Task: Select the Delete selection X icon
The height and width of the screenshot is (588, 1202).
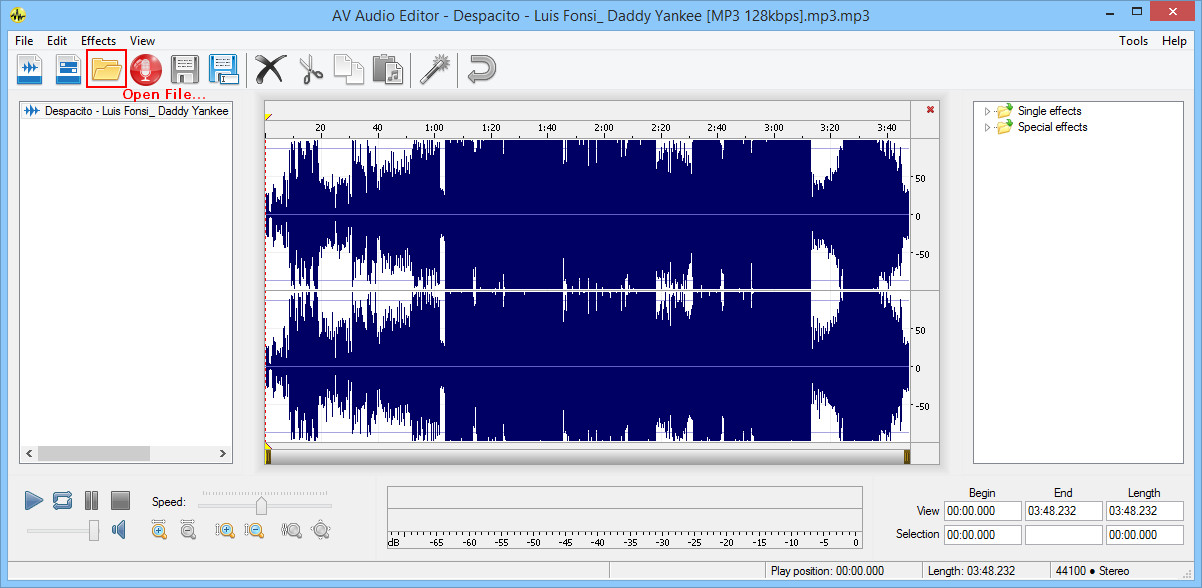Action: click(270, 69)
